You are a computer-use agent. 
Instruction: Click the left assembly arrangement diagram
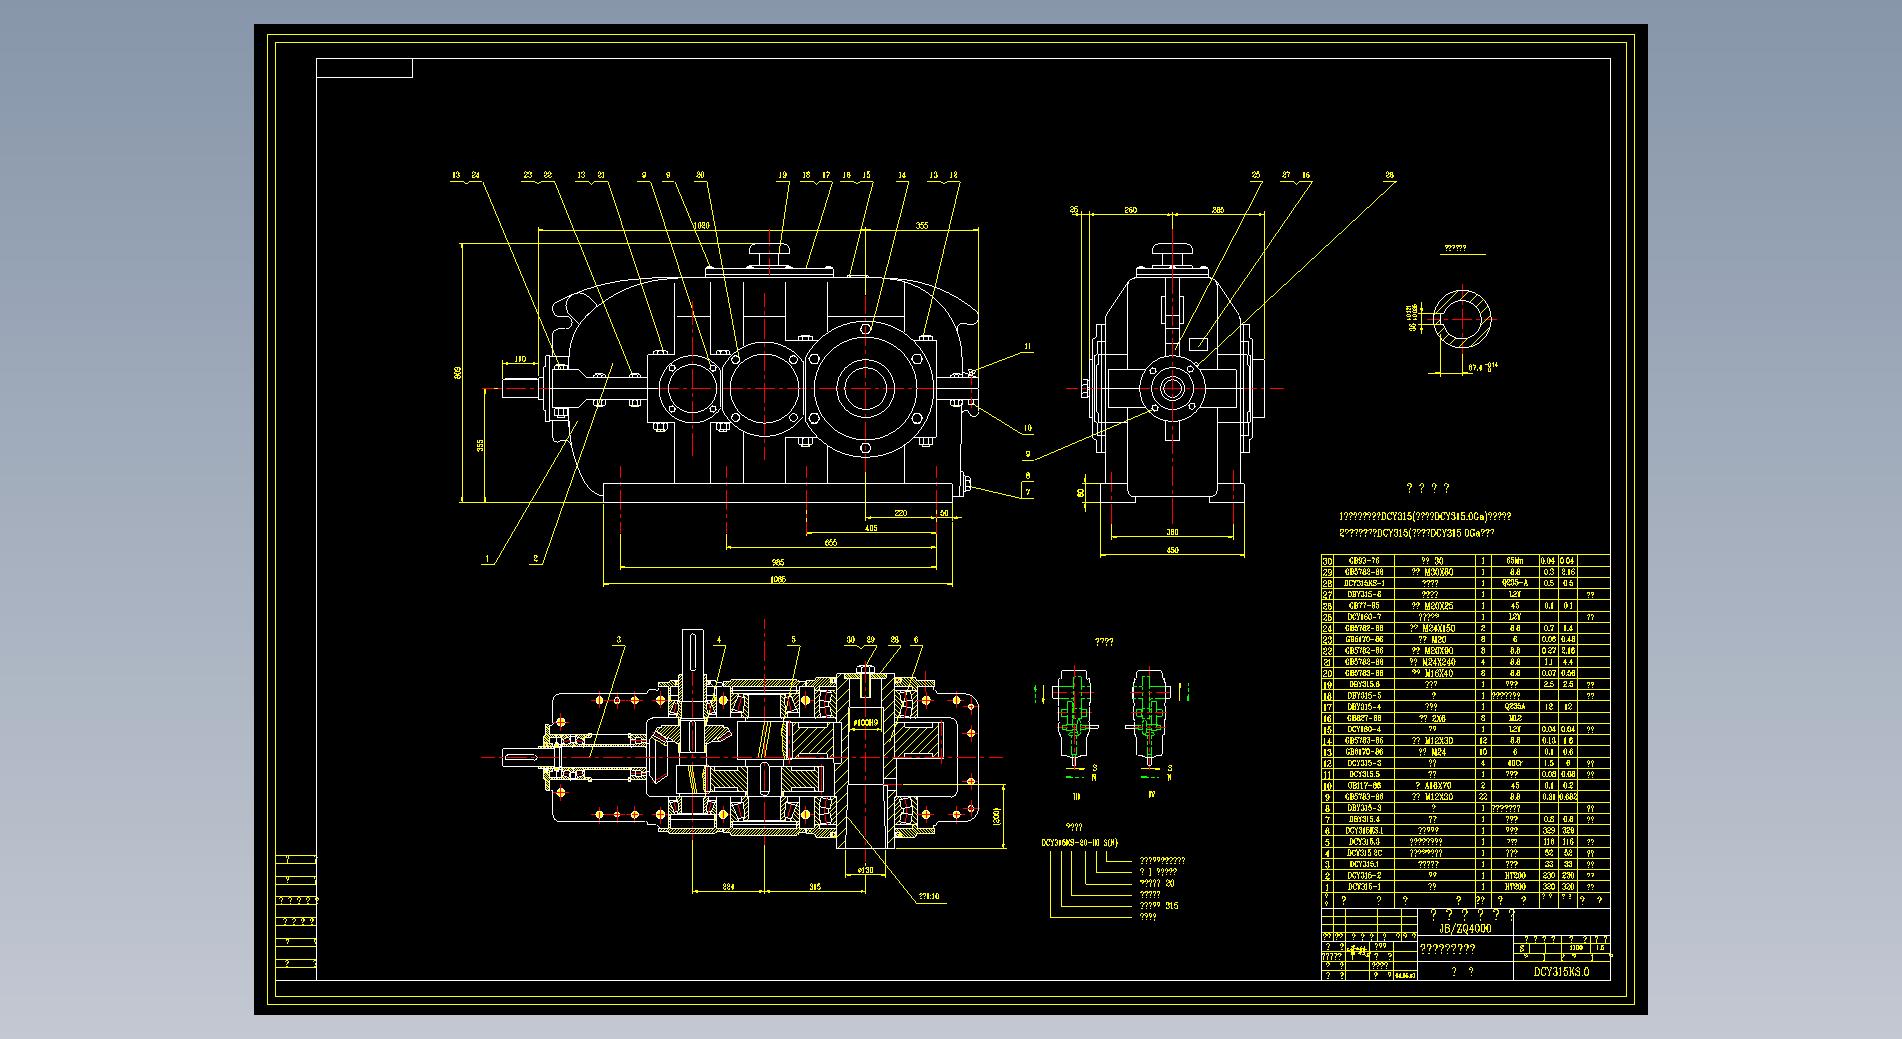point(1076,717)
